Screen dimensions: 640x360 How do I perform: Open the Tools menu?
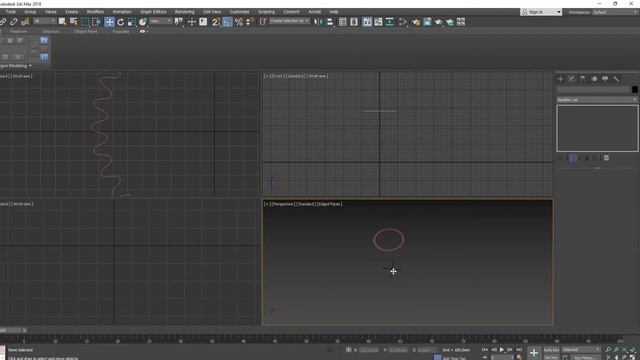pos(11,12)
